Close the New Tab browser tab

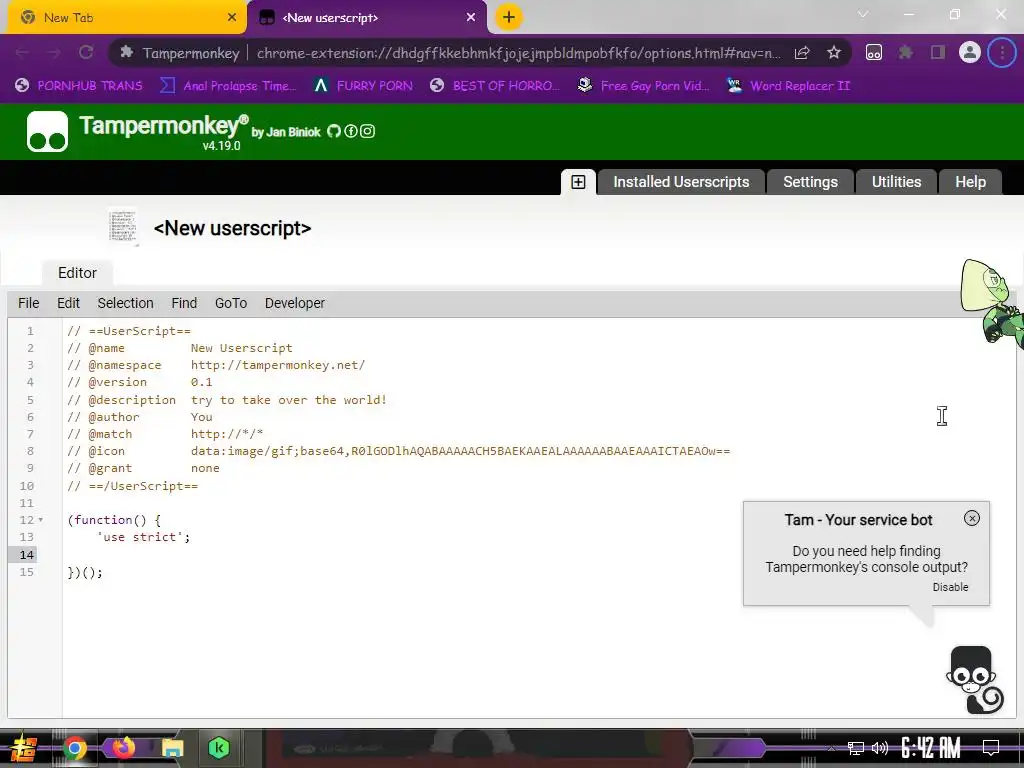coord(232,17)
